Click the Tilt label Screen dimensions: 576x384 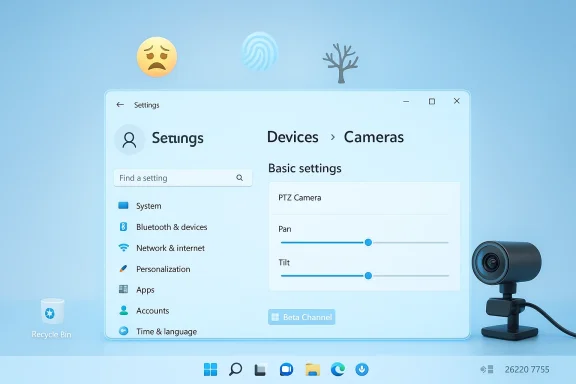[284, 262]
